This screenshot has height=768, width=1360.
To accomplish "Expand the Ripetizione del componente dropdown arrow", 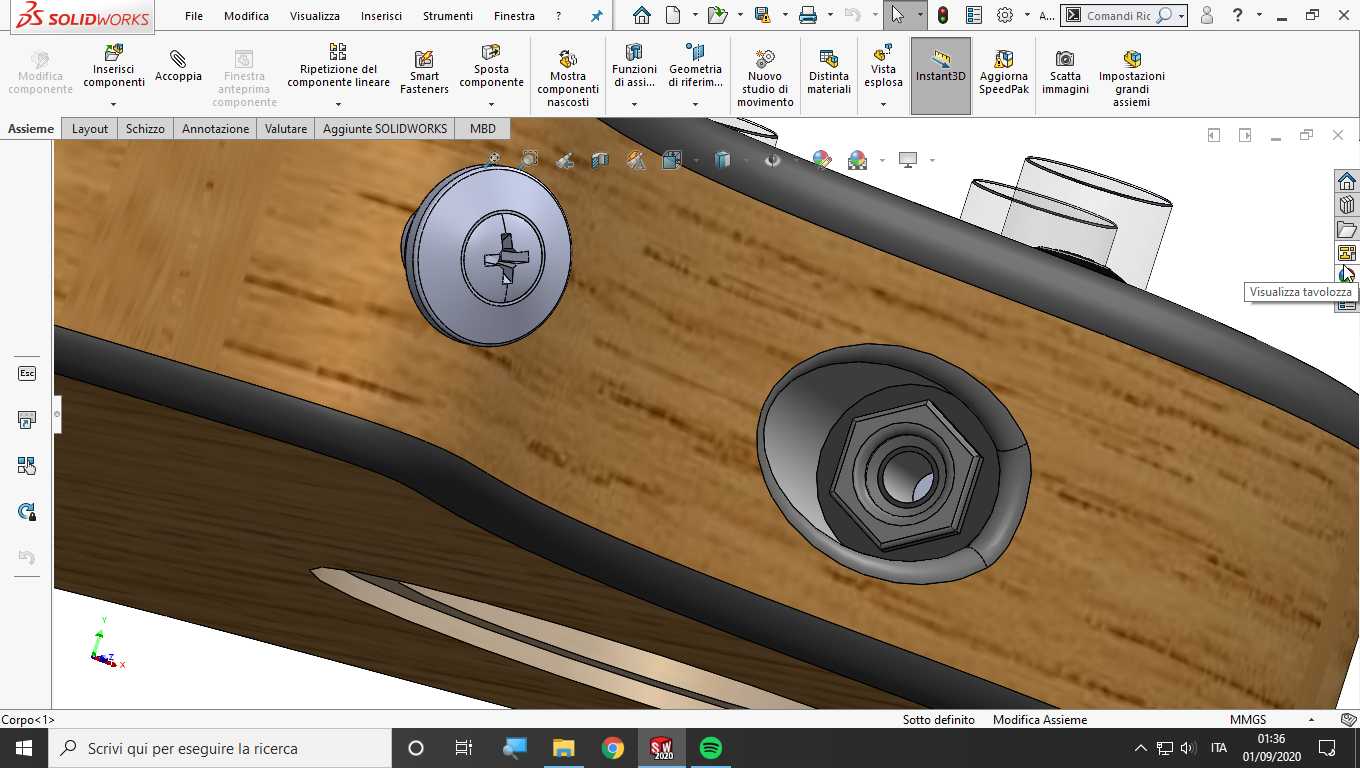I will [x=338, y=104].
